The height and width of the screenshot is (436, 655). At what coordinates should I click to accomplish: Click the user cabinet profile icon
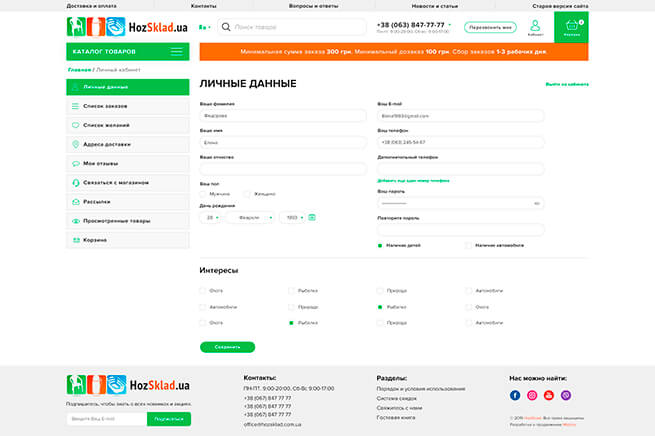(x=535, y=25)
